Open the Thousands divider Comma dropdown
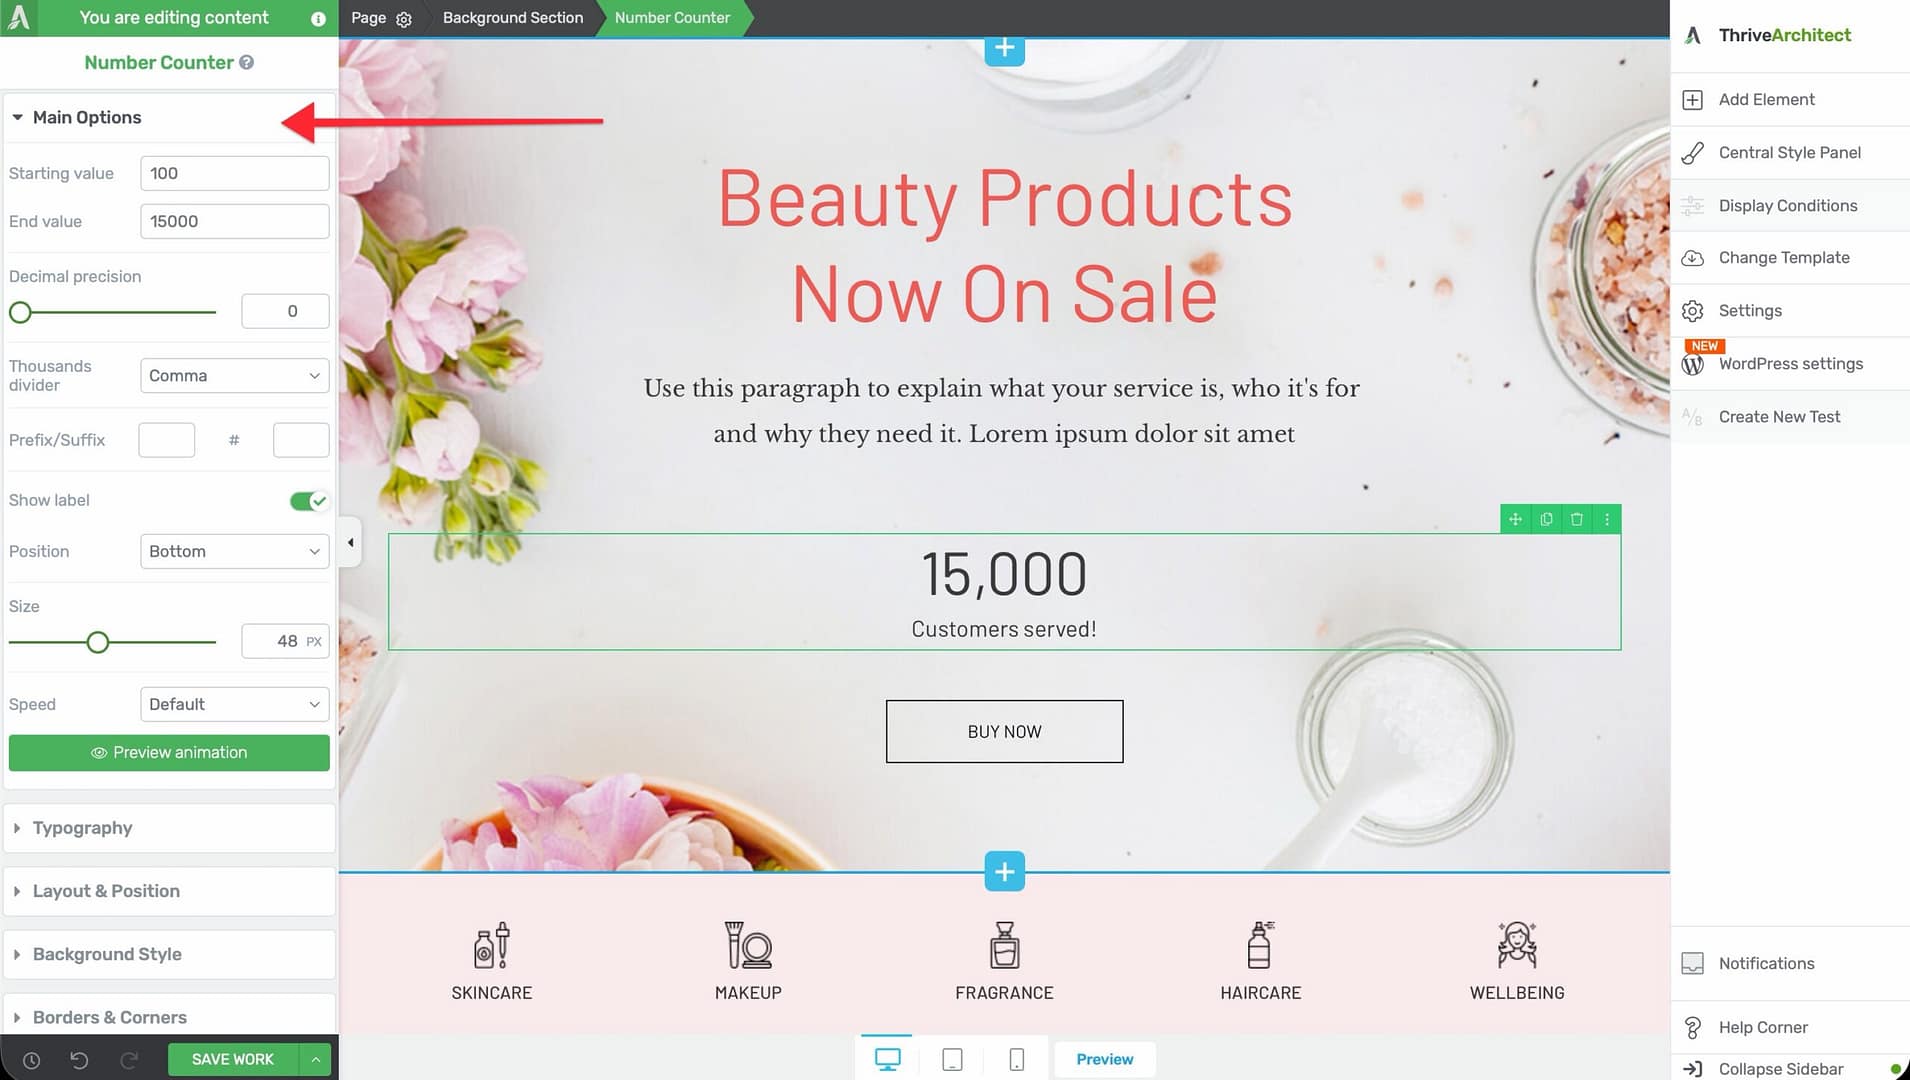Viewport: 1910px width, 1080px height. (234, 376)
